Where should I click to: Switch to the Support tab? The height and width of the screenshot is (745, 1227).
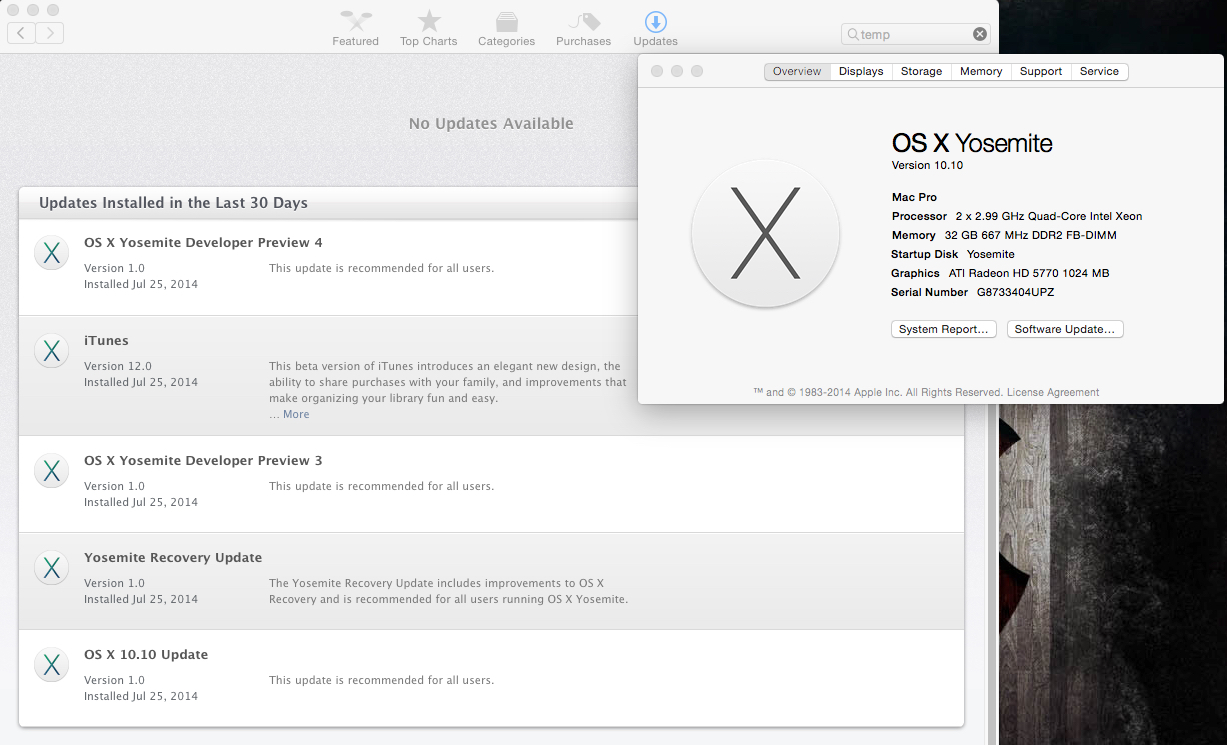pos(1041,71)
